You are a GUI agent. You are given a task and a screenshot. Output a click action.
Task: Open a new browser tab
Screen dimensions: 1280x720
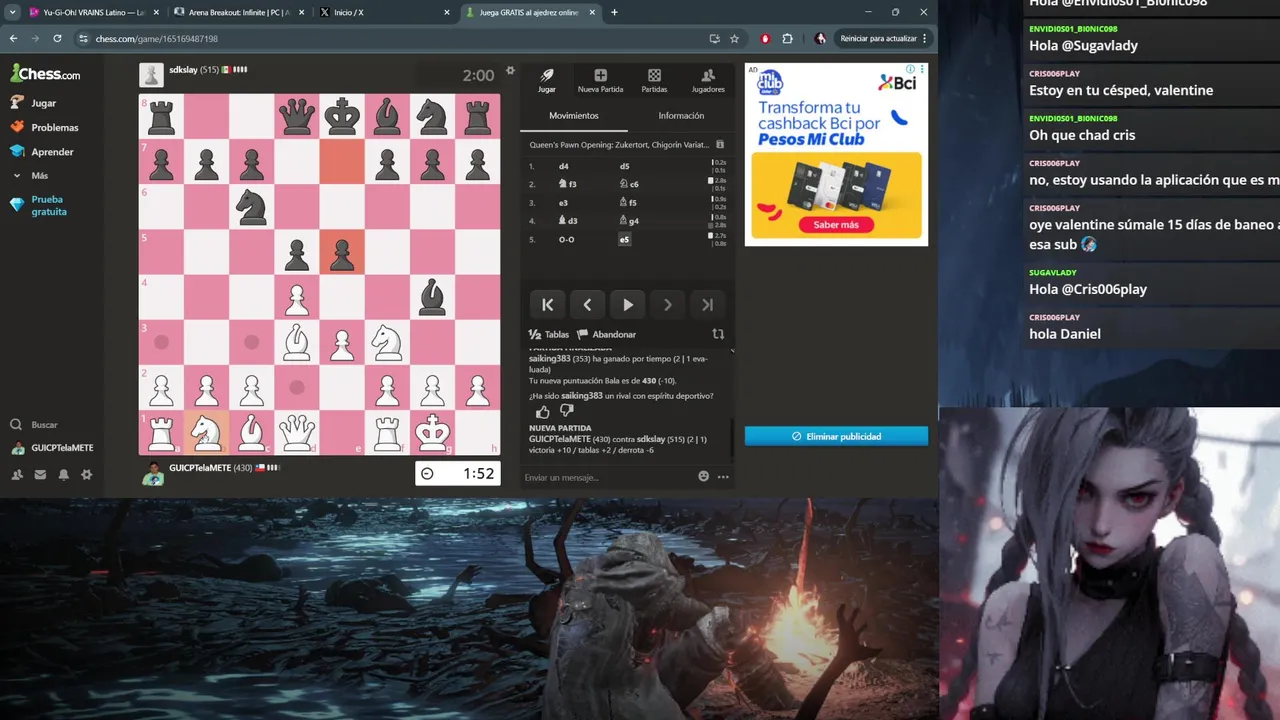tap(614, 12)
